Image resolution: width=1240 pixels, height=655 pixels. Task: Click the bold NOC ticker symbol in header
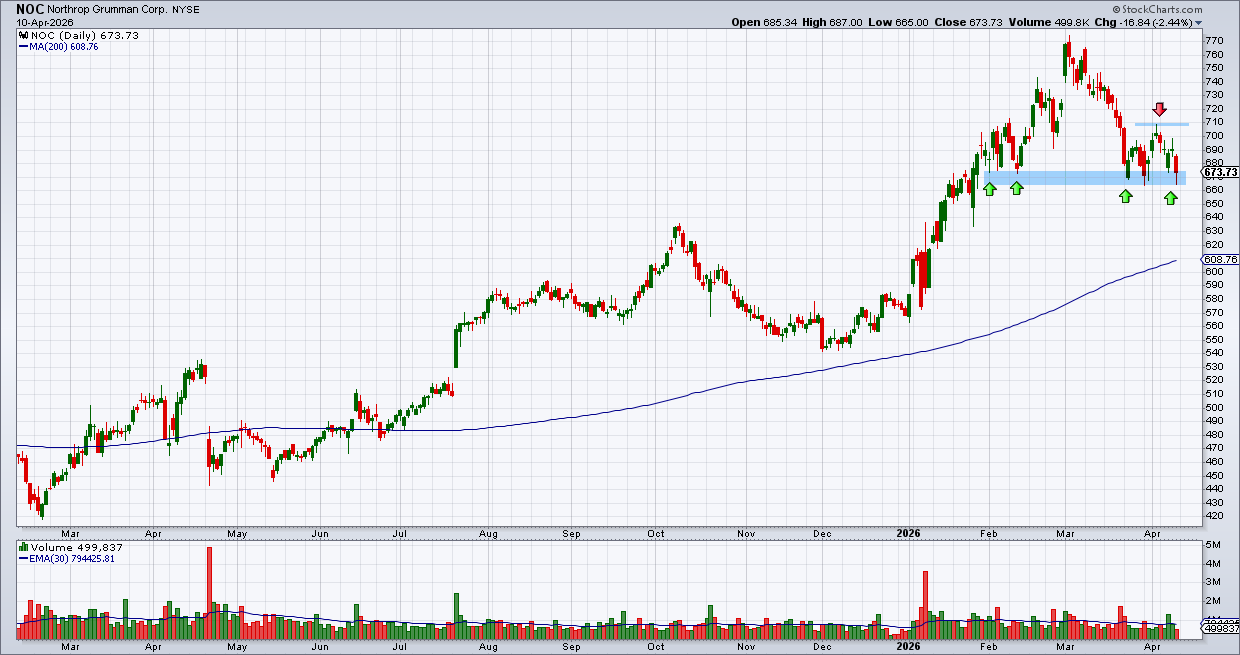coord(30,8)
